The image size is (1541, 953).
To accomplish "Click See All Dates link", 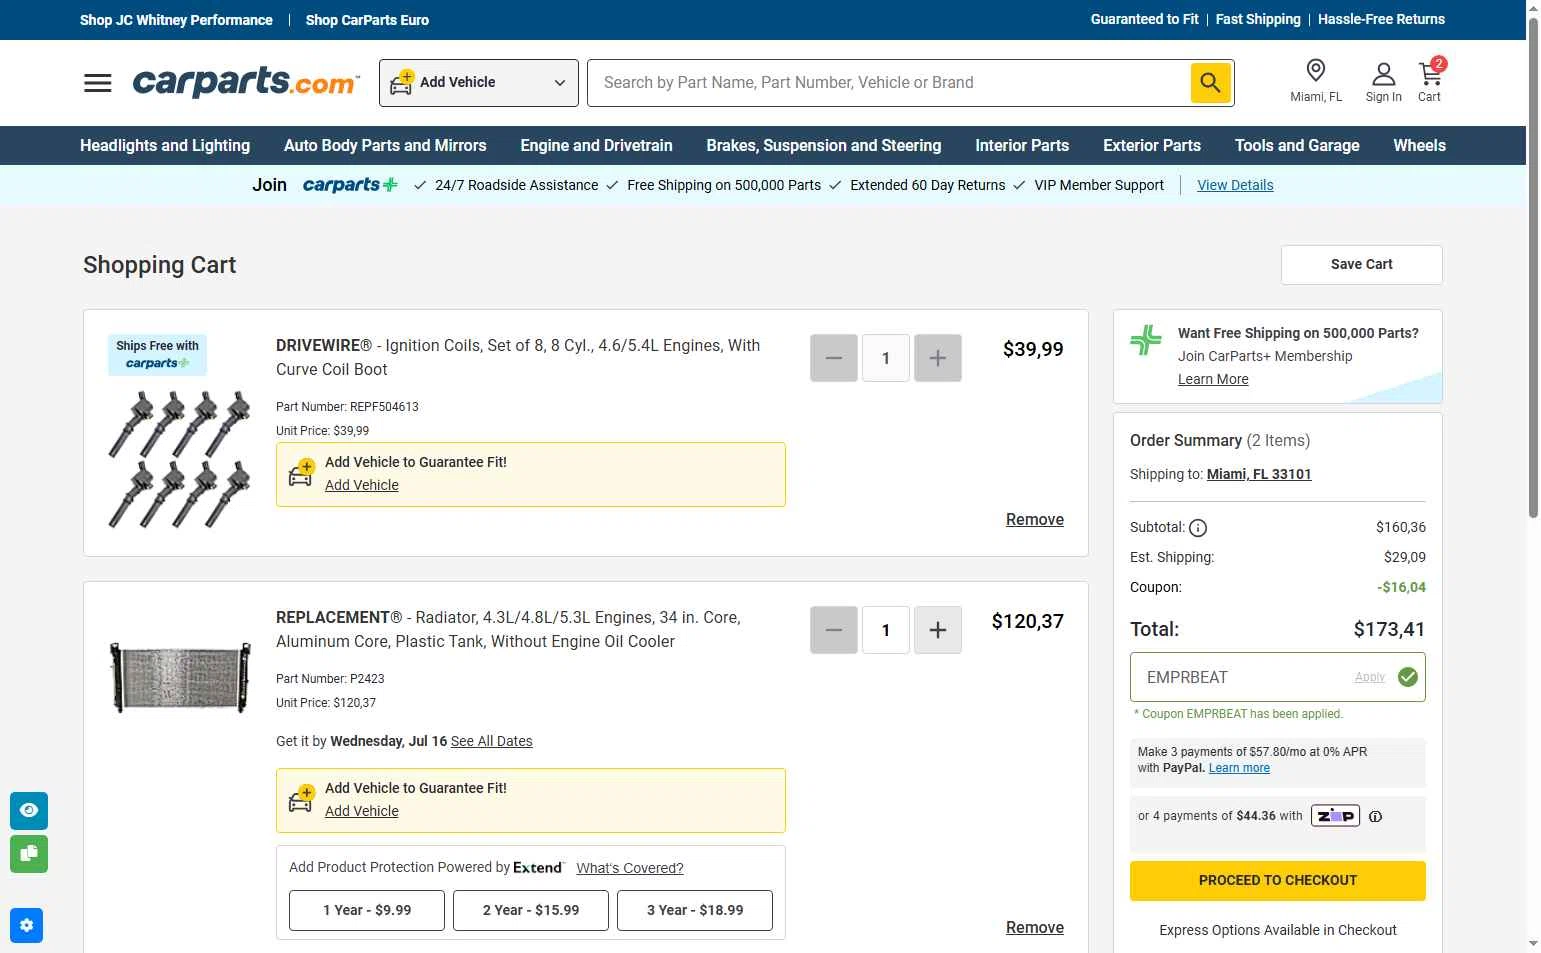I will 491,741.
